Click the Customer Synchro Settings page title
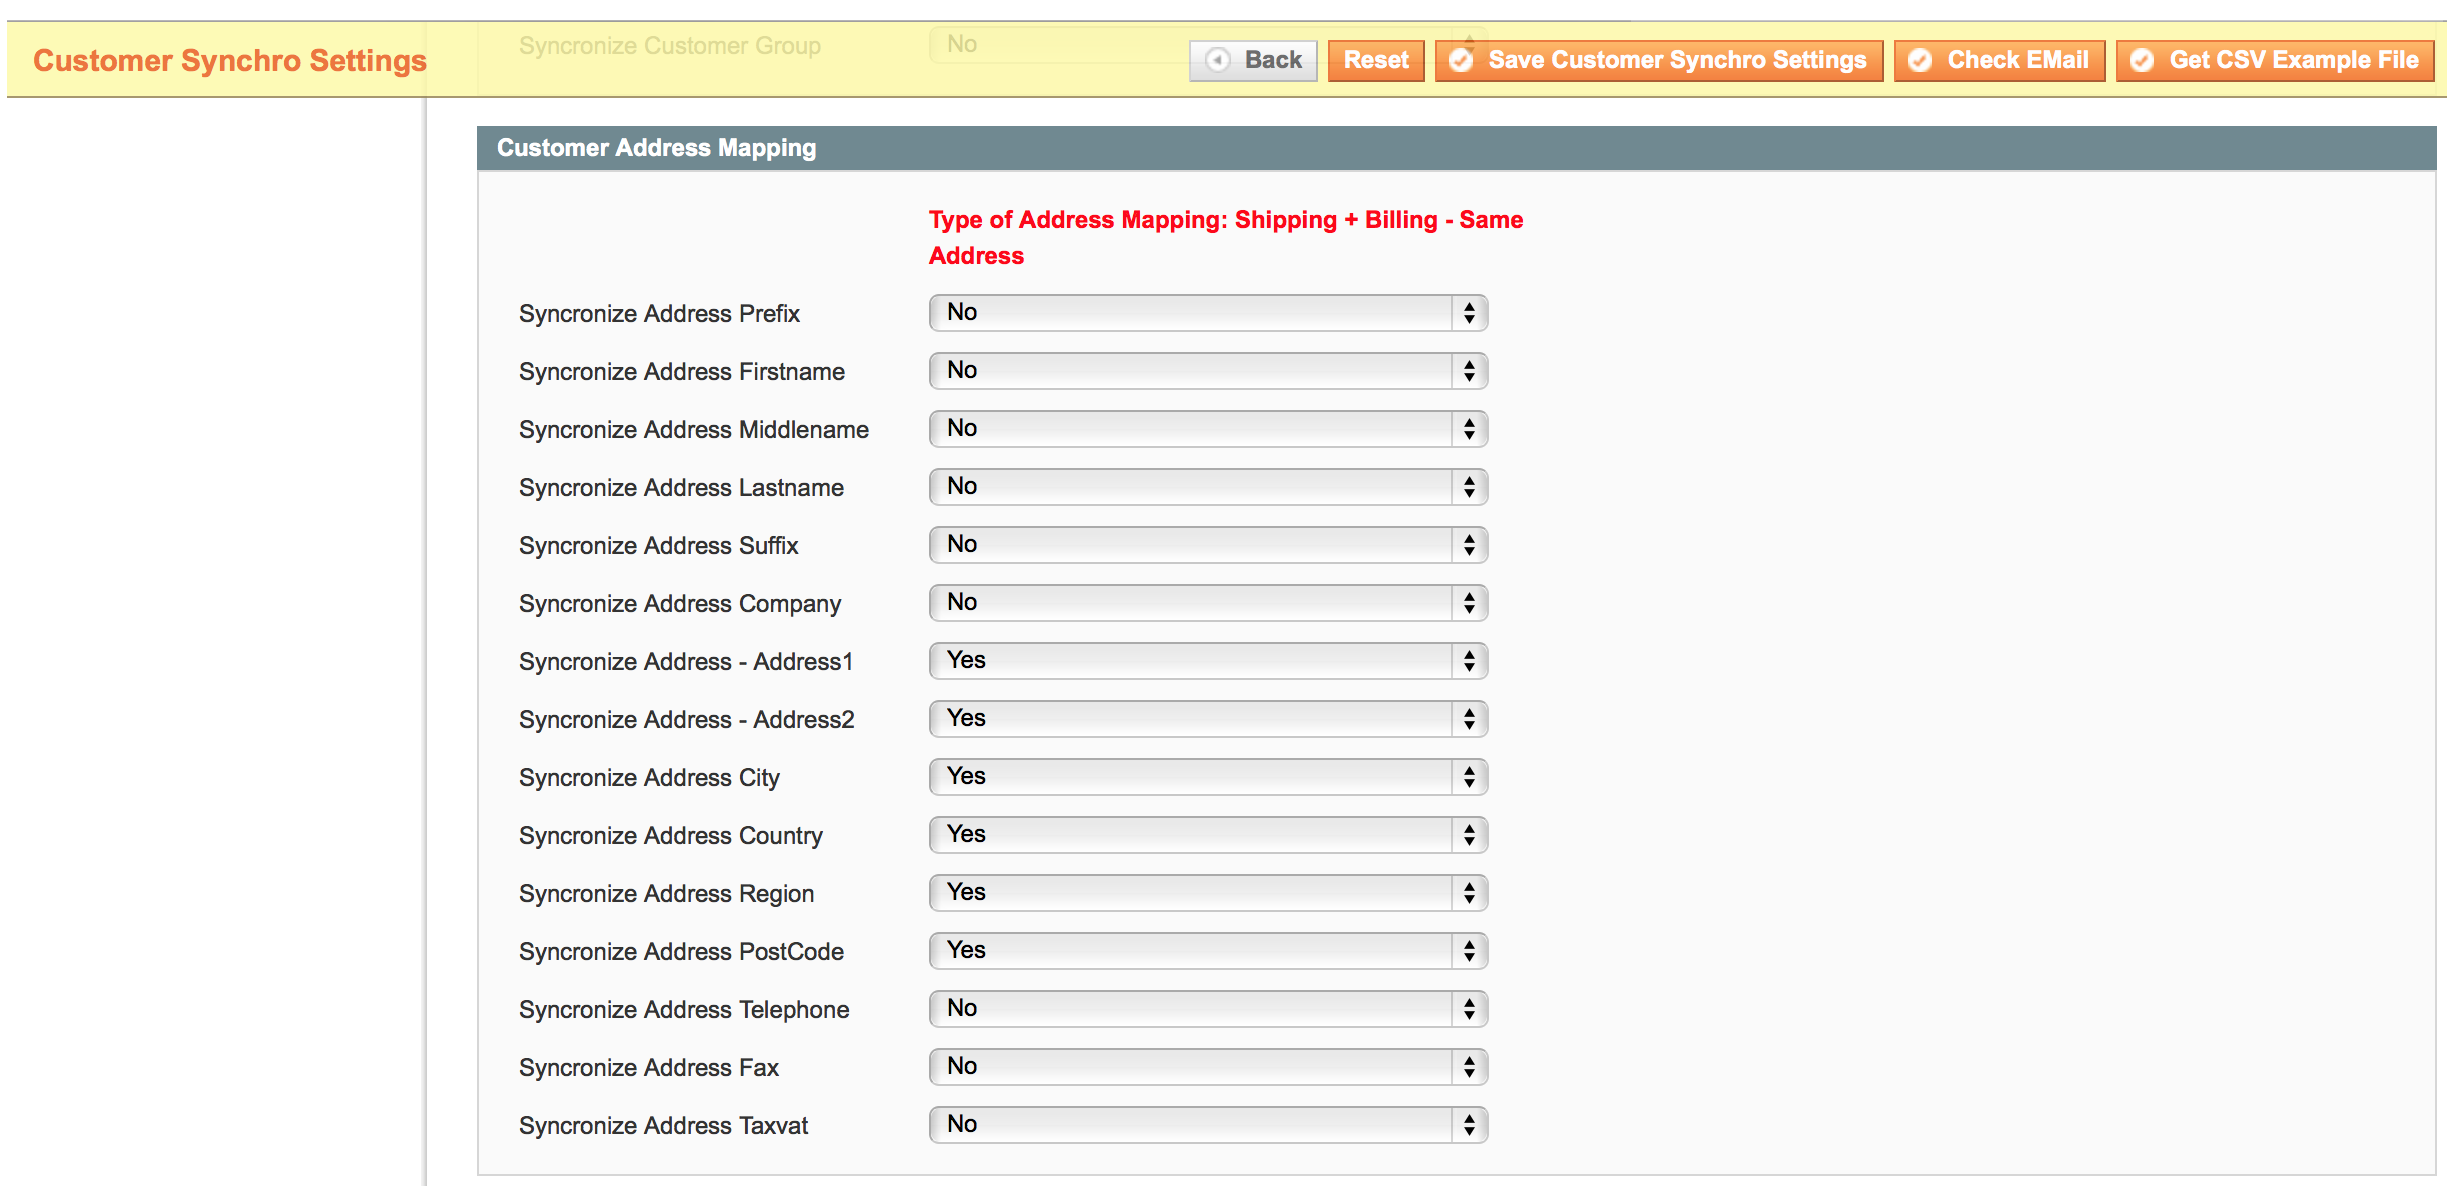This screenshot has height=1204, width=2452. pos(230,61)
